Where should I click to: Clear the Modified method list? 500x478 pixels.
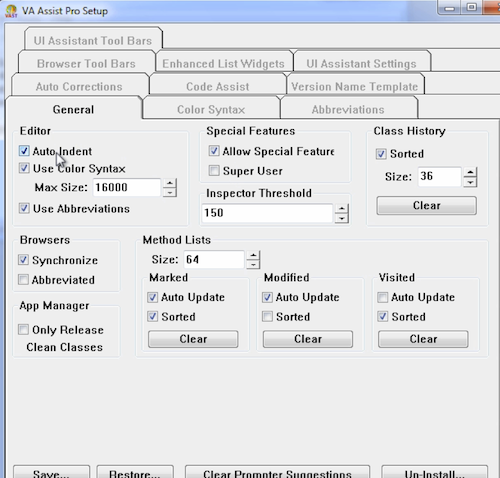click(308, 339)
